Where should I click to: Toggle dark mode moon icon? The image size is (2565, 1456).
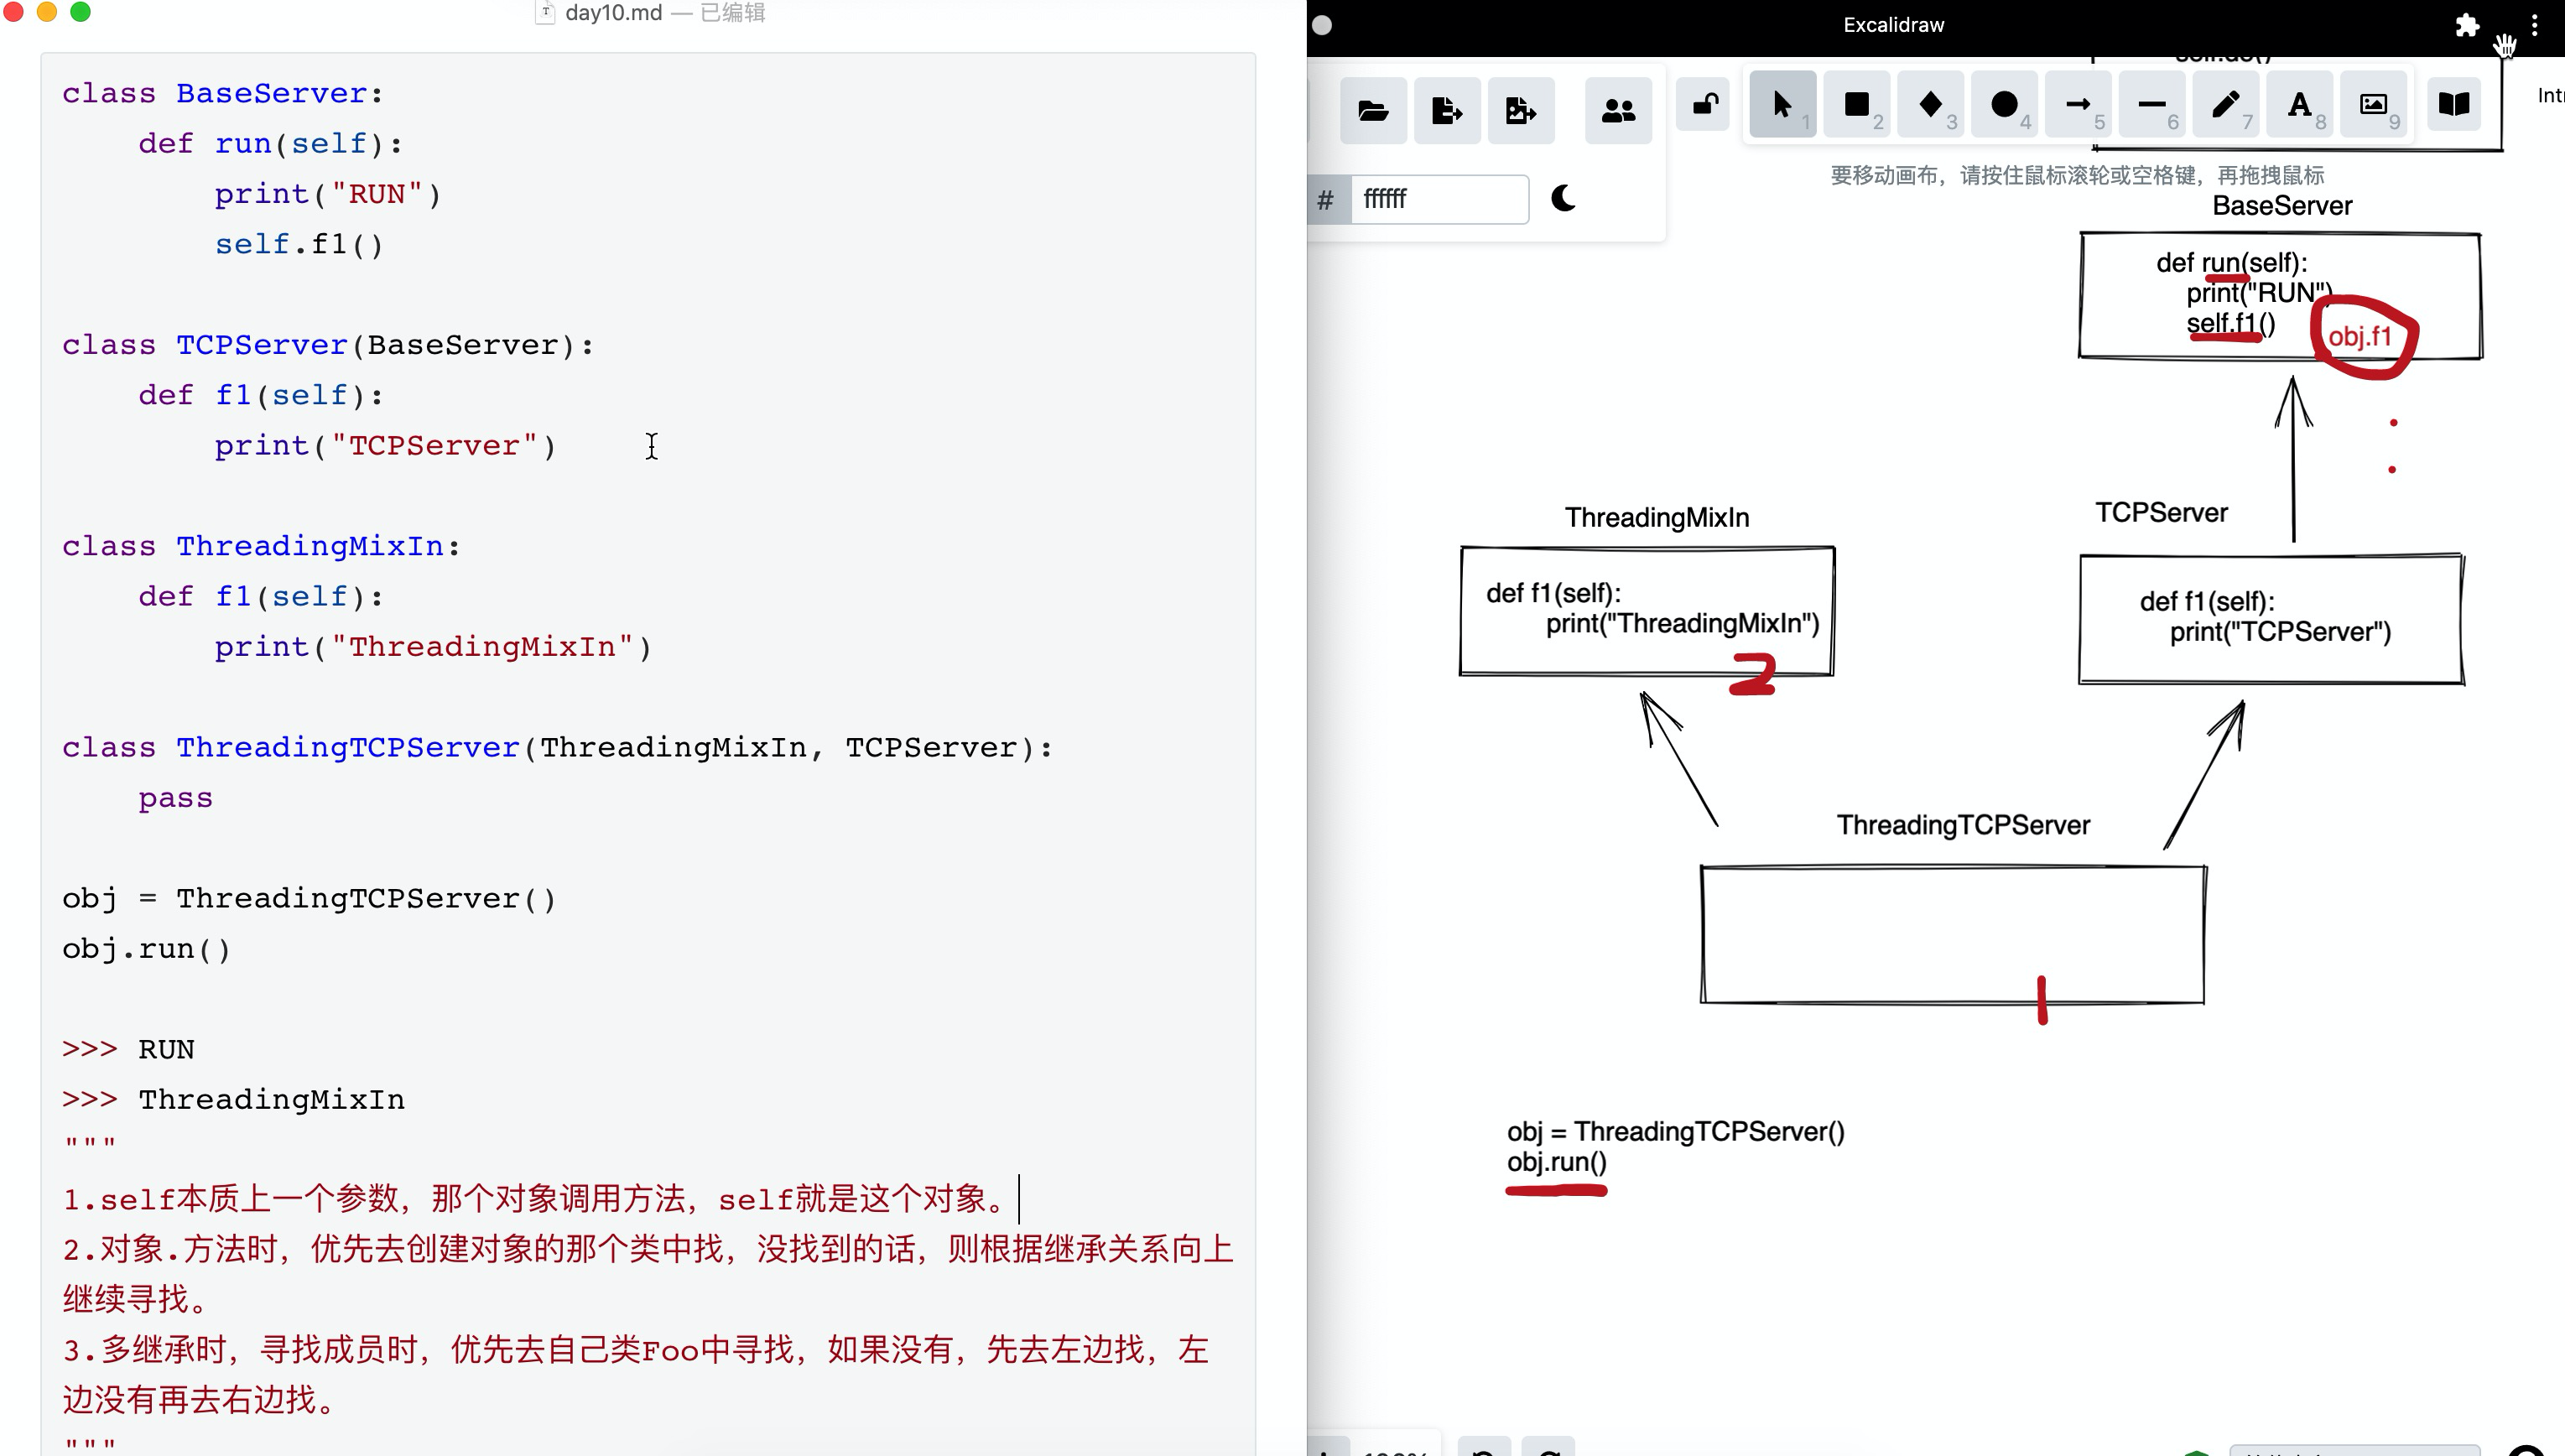tap(1563, 198)
